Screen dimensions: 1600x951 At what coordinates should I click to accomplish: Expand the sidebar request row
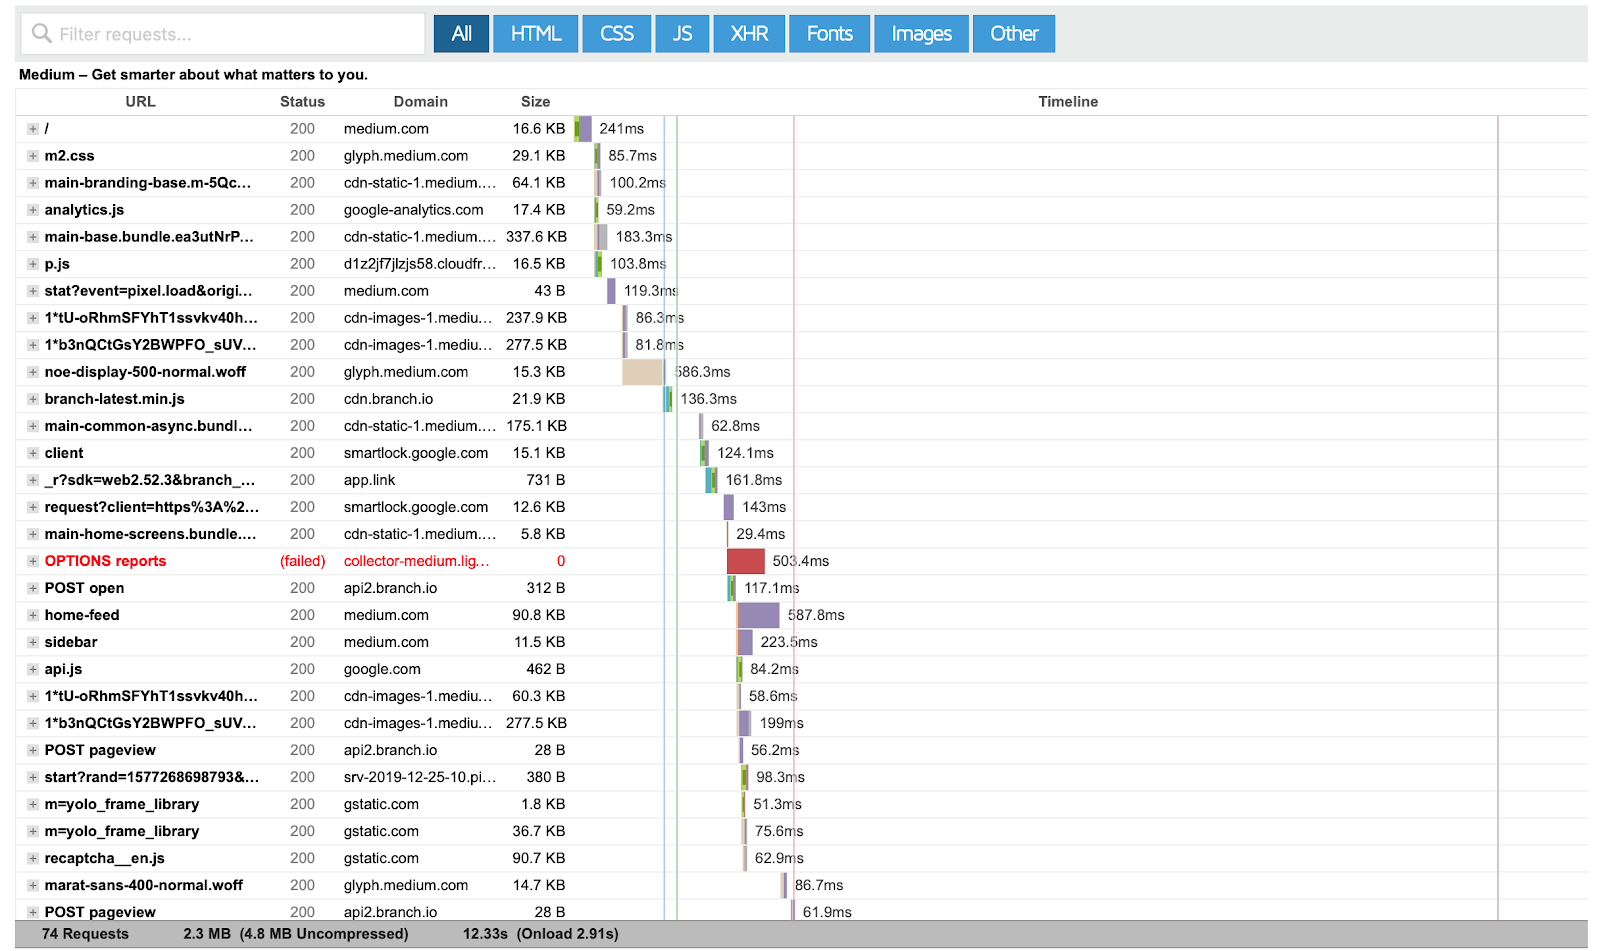pyautogui.click(x=33, y=642)
